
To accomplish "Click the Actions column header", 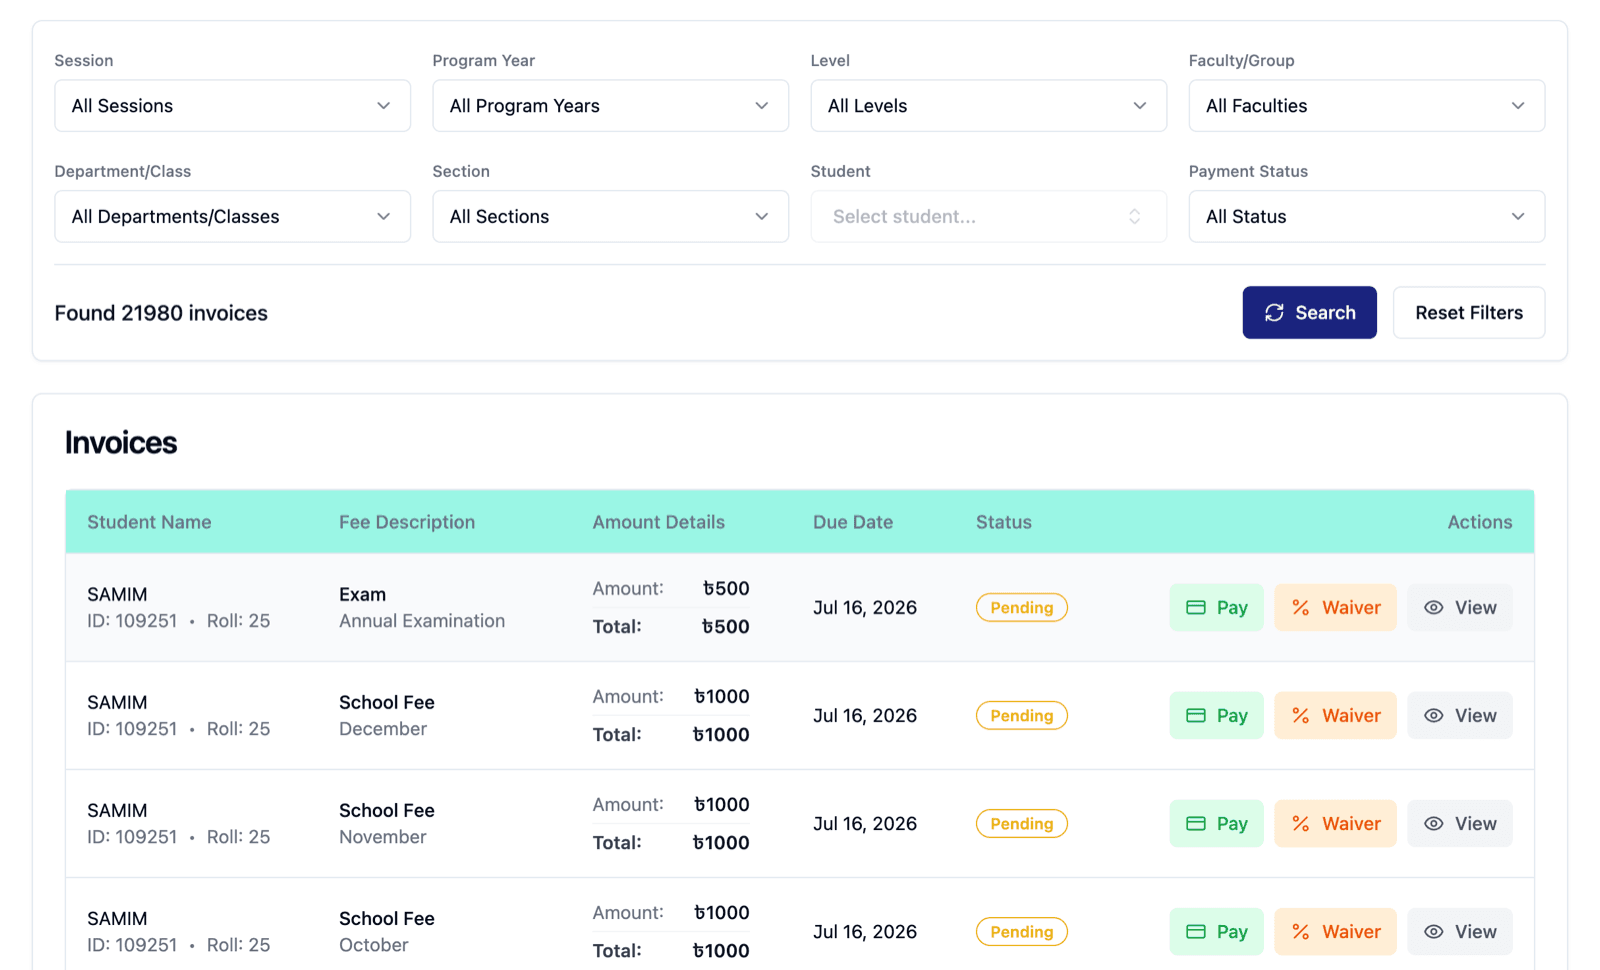I will point(1480,522).
